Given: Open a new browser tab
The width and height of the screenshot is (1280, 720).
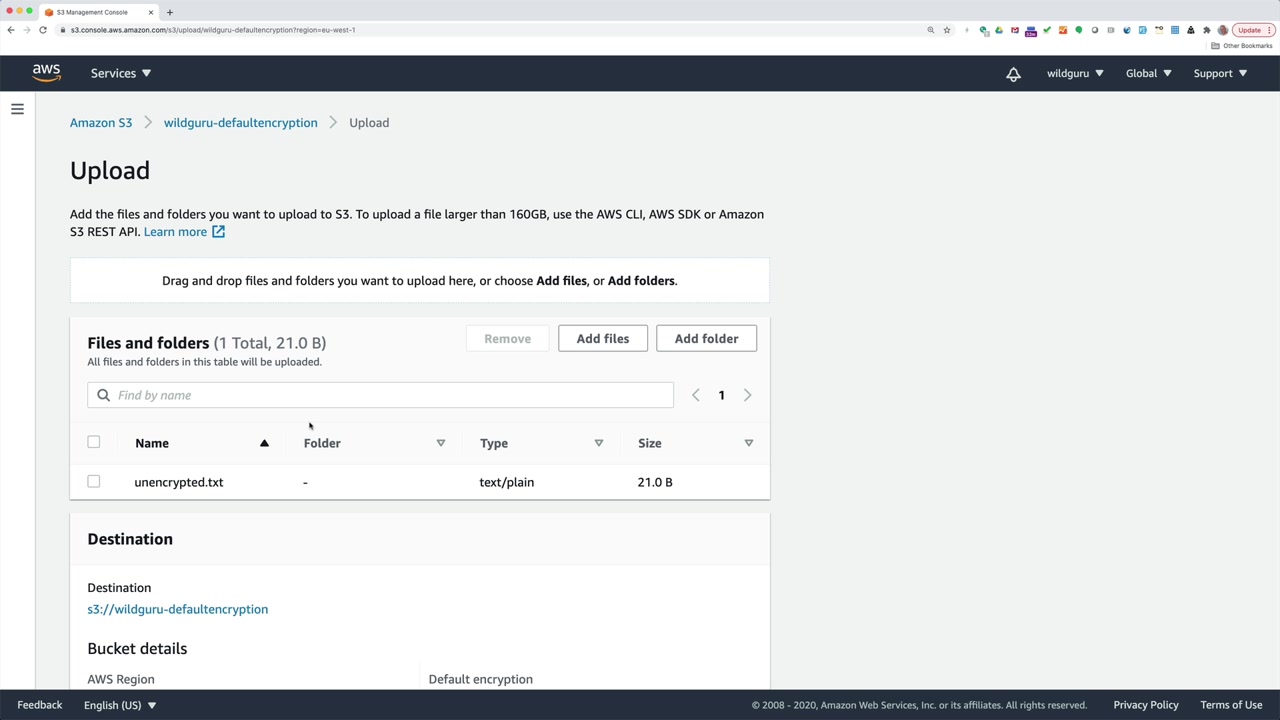Looking at the screenshot, I should [x=170, y=12].
